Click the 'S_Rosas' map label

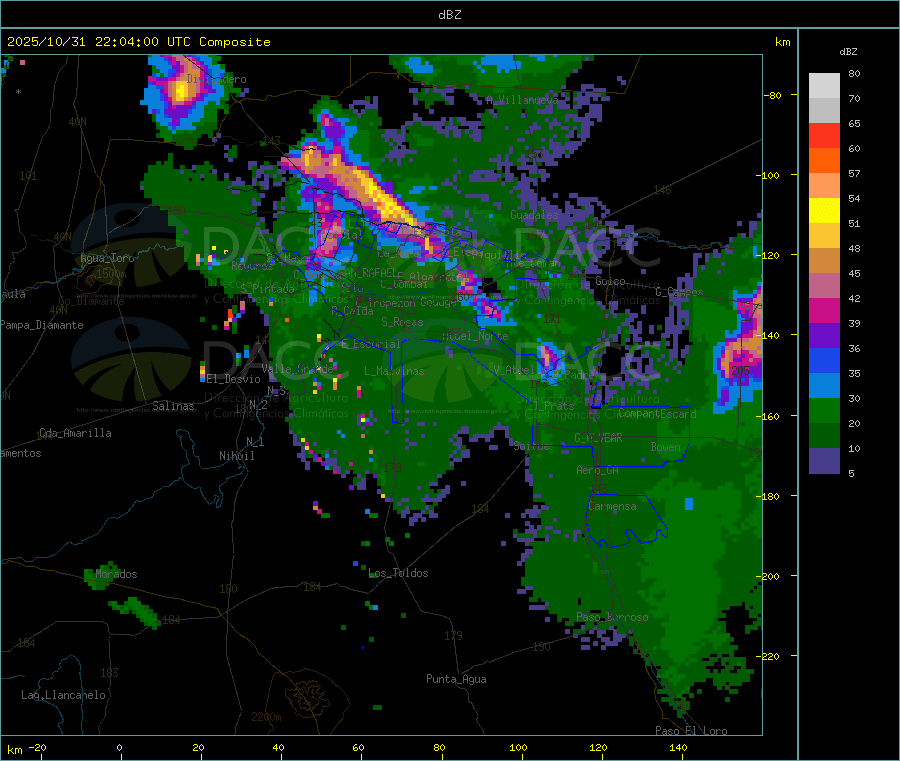(x=402, y=322)
